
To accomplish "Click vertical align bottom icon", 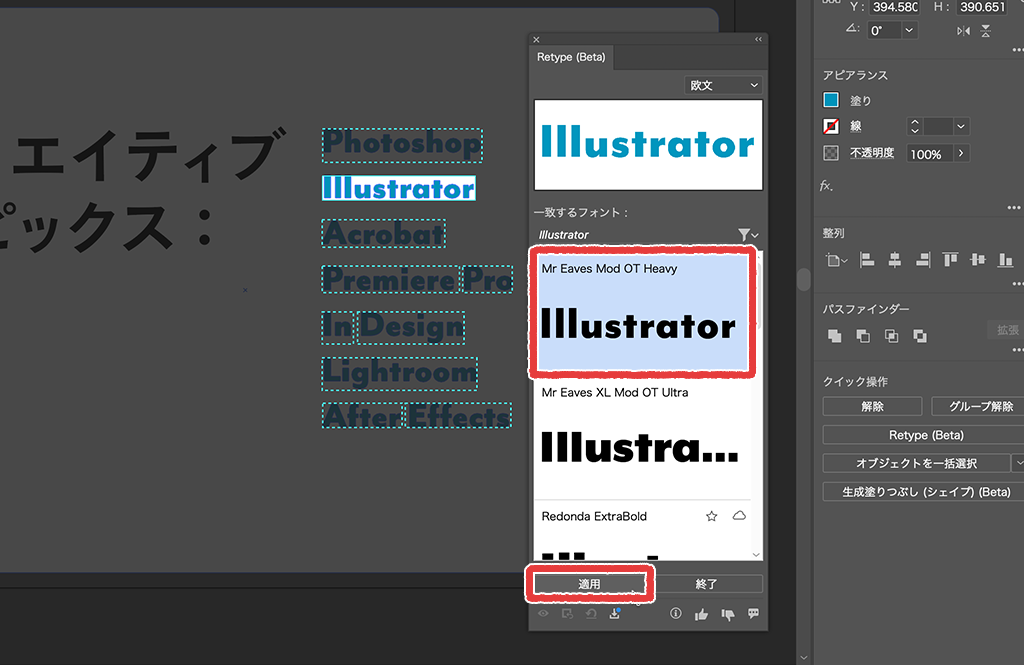I will coord(1006,260).
